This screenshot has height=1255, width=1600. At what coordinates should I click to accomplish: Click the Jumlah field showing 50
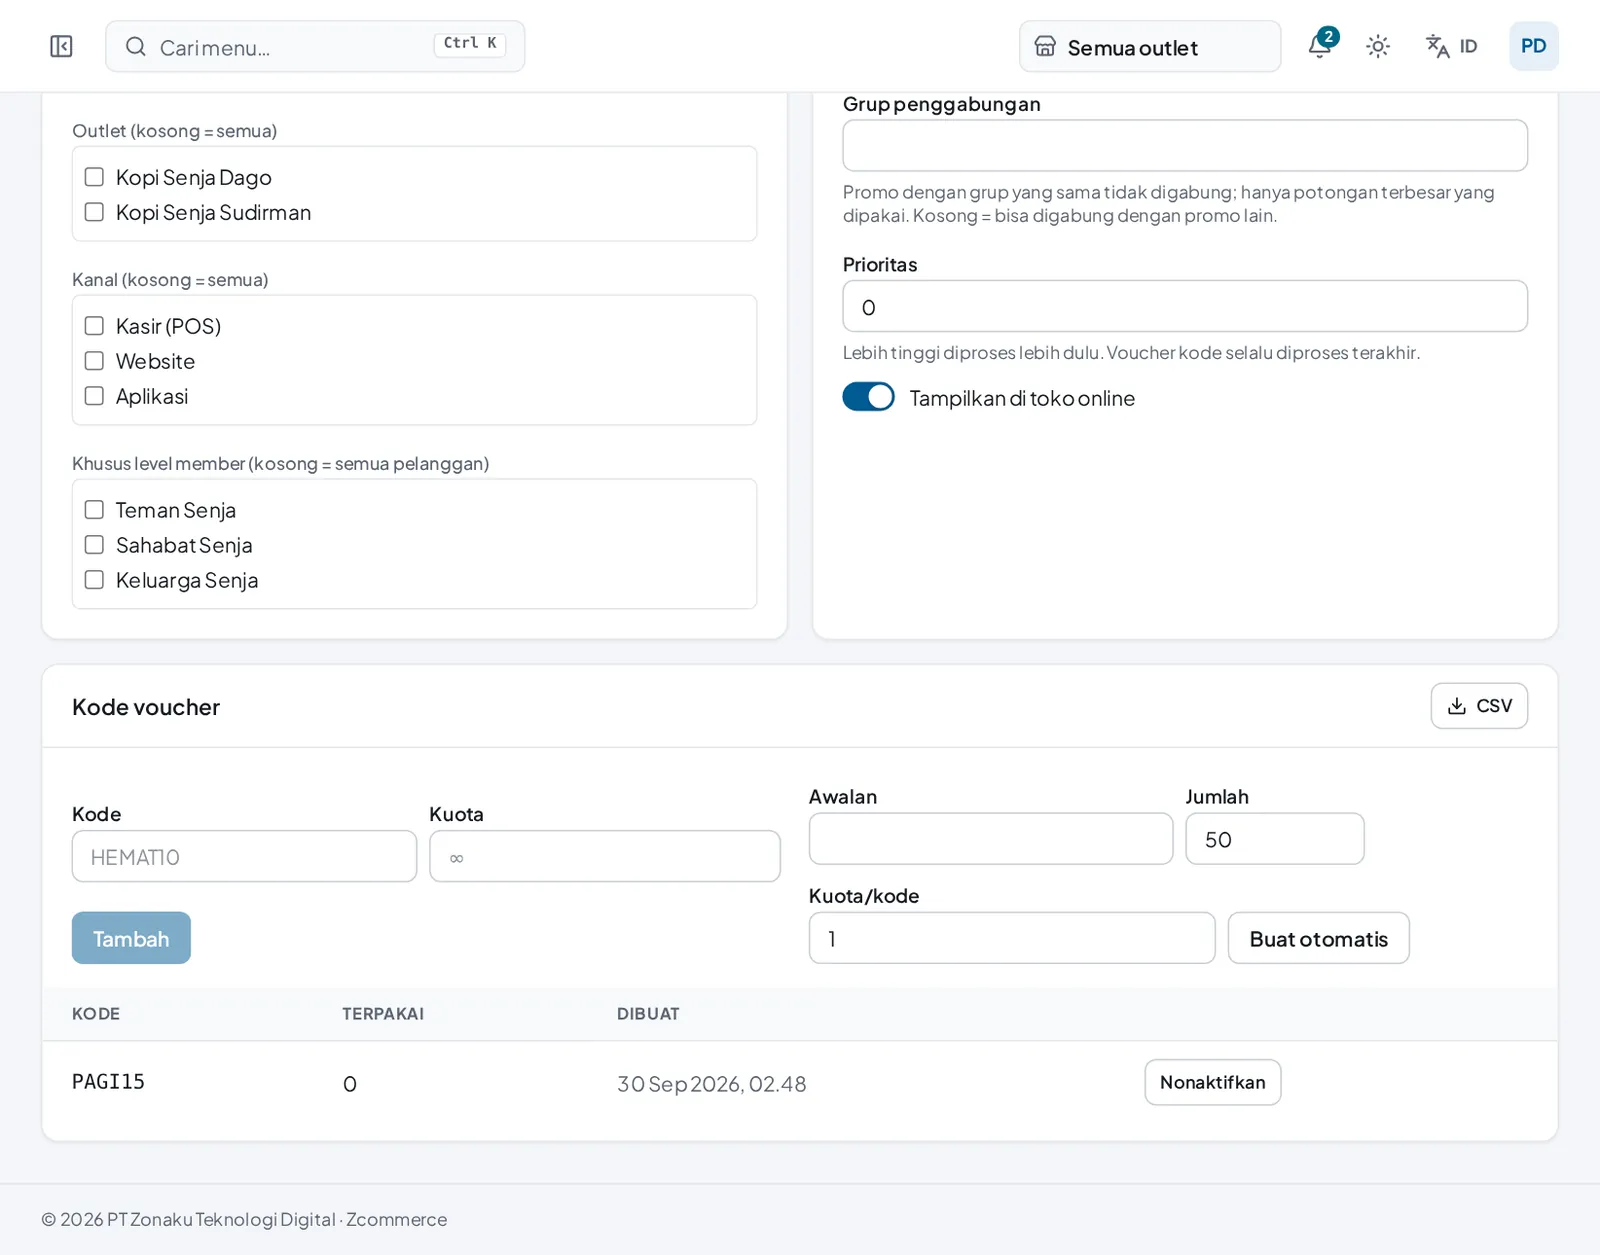click(1275, 839)
